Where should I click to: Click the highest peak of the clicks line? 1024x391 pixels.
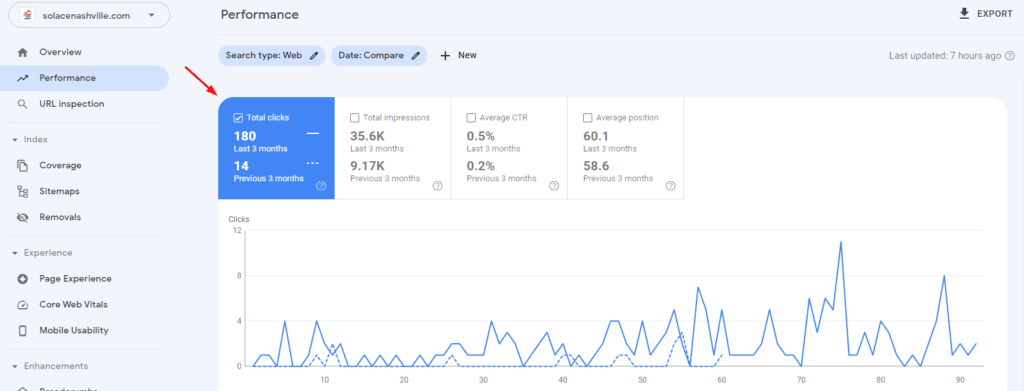pos(840,242)
